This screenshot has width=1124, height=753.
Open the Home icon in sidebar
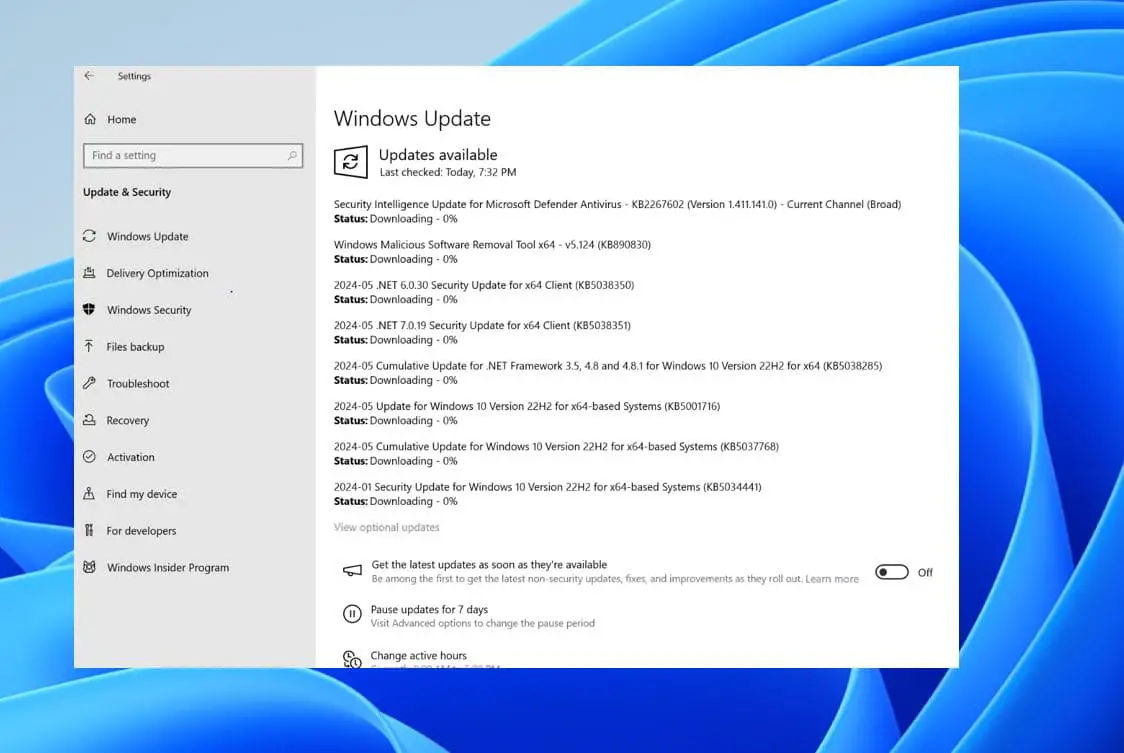90,119
